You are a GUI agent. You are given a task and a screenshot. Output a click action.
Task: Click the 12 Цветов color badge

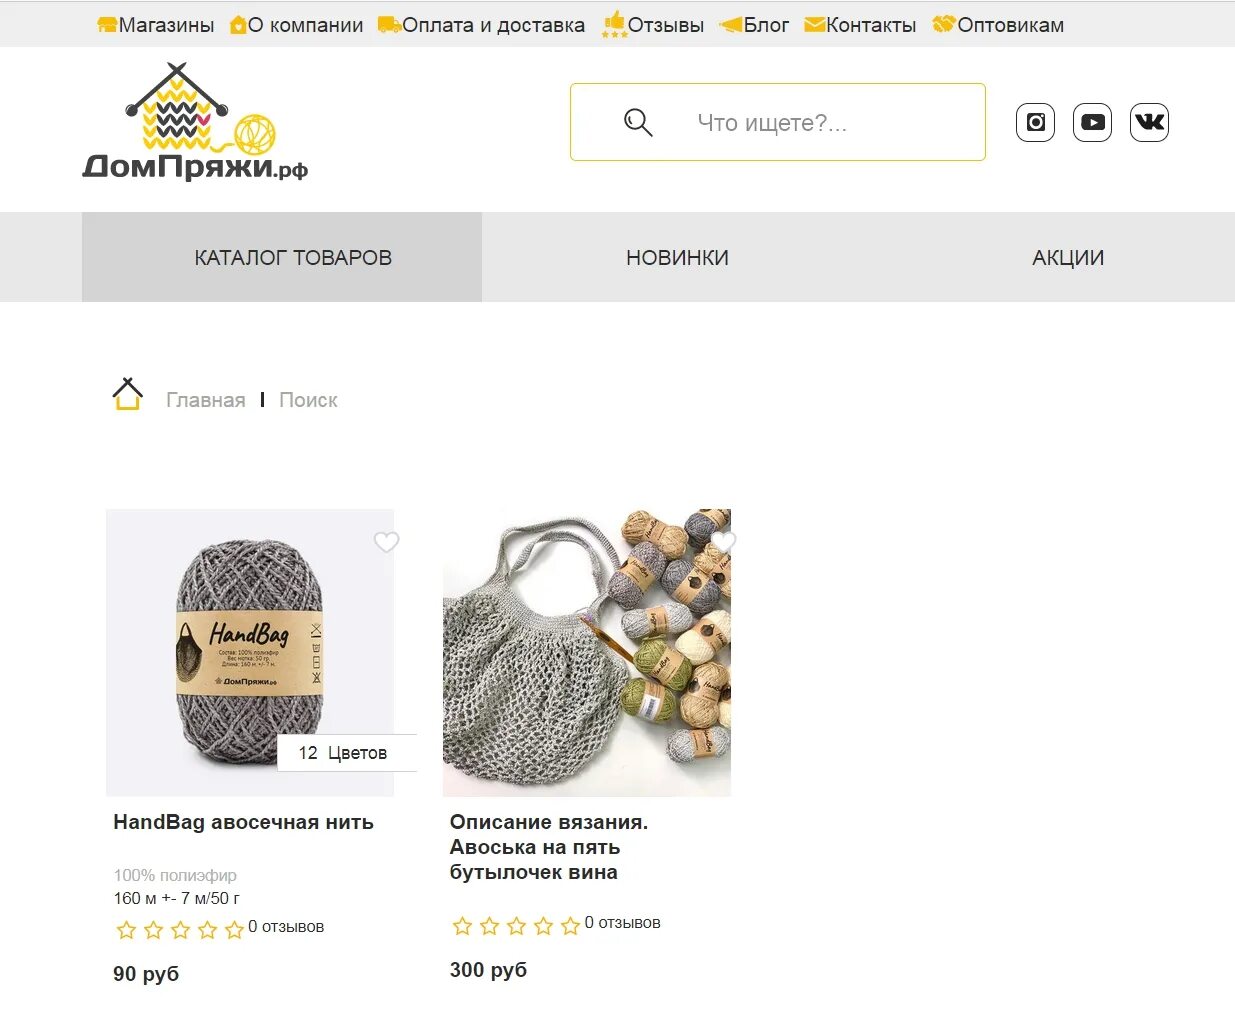[346, 753]
